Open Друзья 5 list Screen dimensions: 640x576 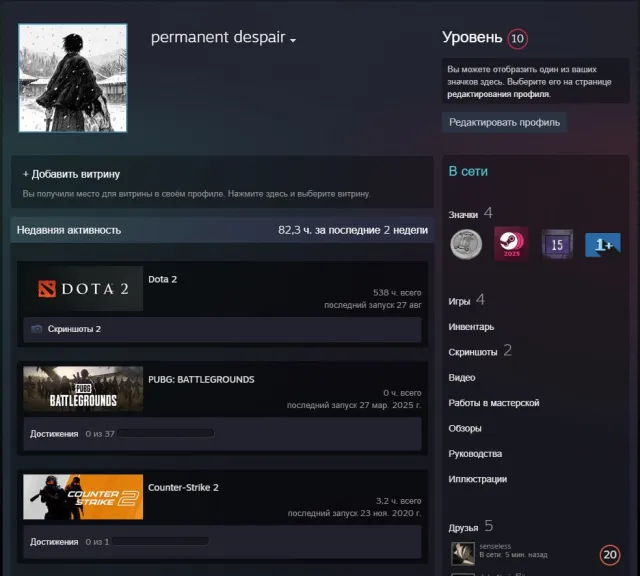point(471,527)
